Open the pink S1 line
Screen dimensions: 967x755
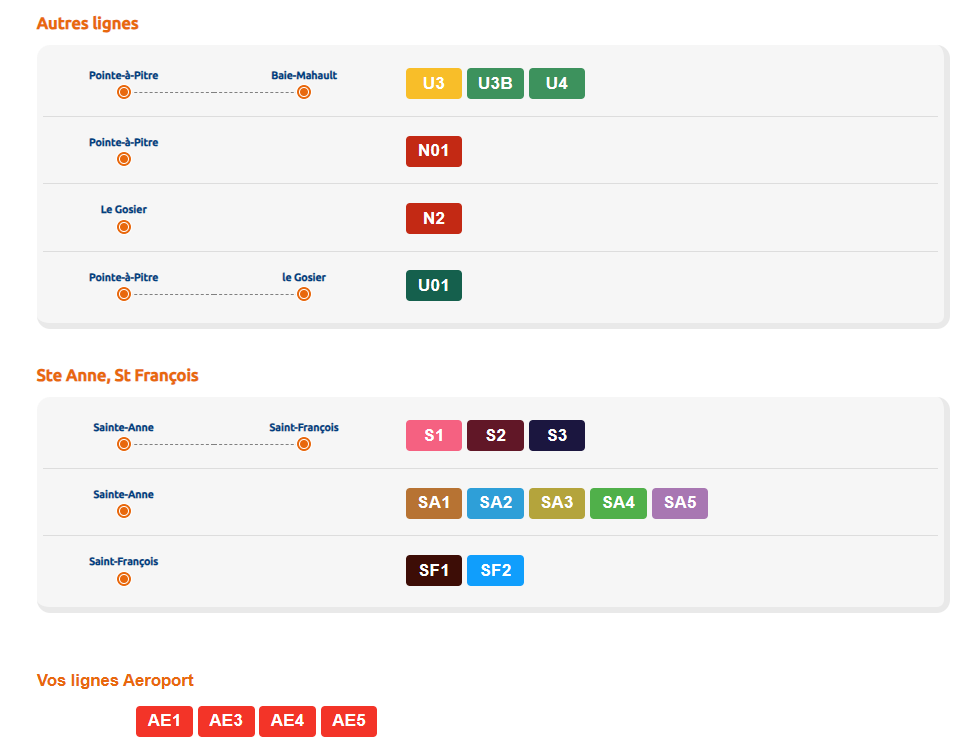pos(433,435)
